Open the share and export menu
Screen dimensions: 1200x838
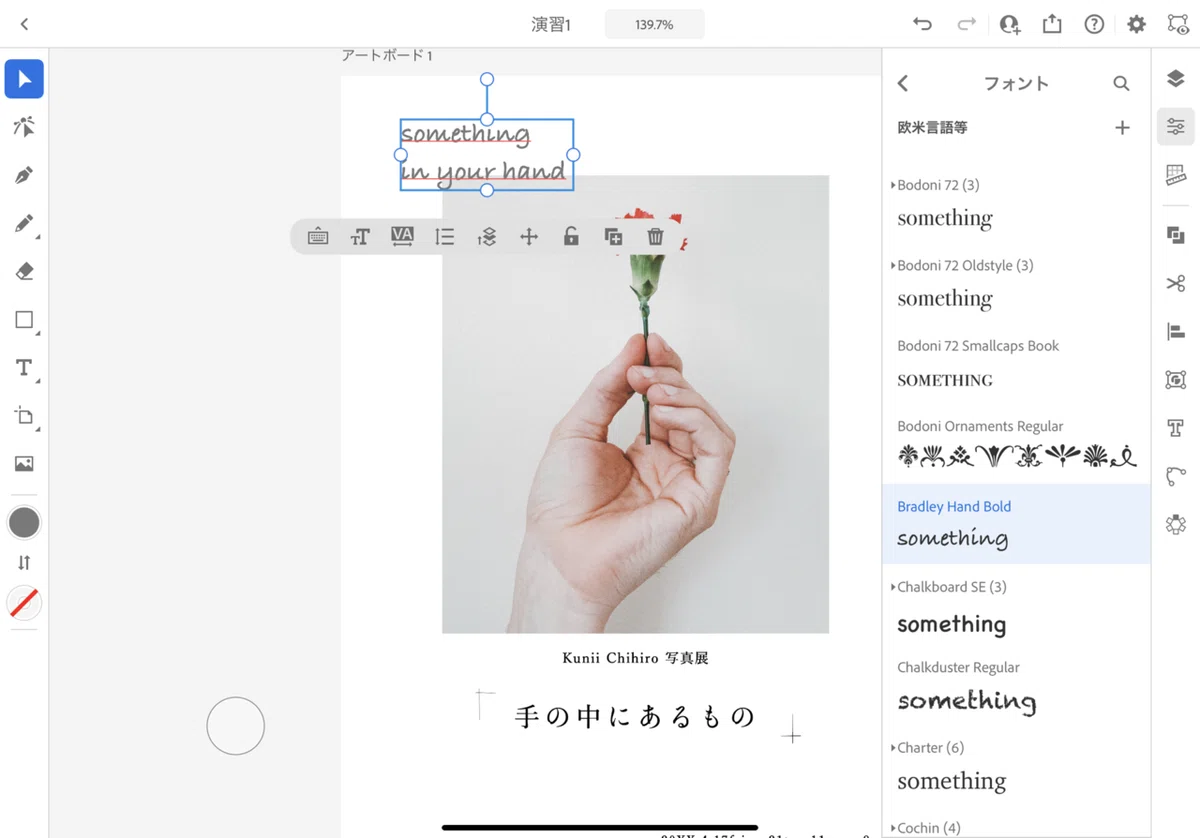[x=1052, y=24]
